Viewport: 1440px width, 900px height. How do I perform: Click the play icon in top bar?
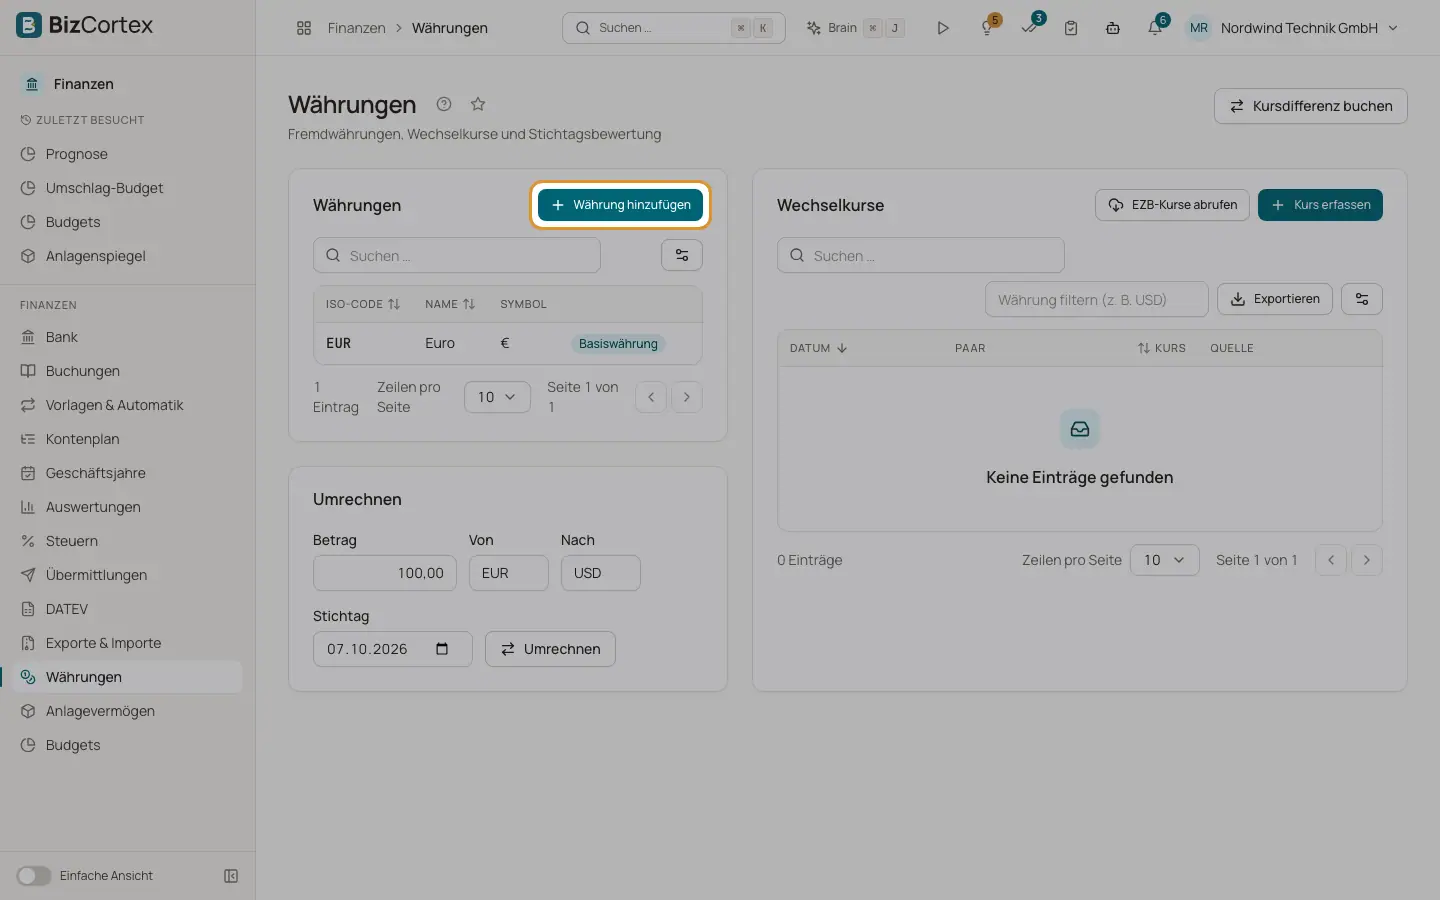tap(943, 28)
